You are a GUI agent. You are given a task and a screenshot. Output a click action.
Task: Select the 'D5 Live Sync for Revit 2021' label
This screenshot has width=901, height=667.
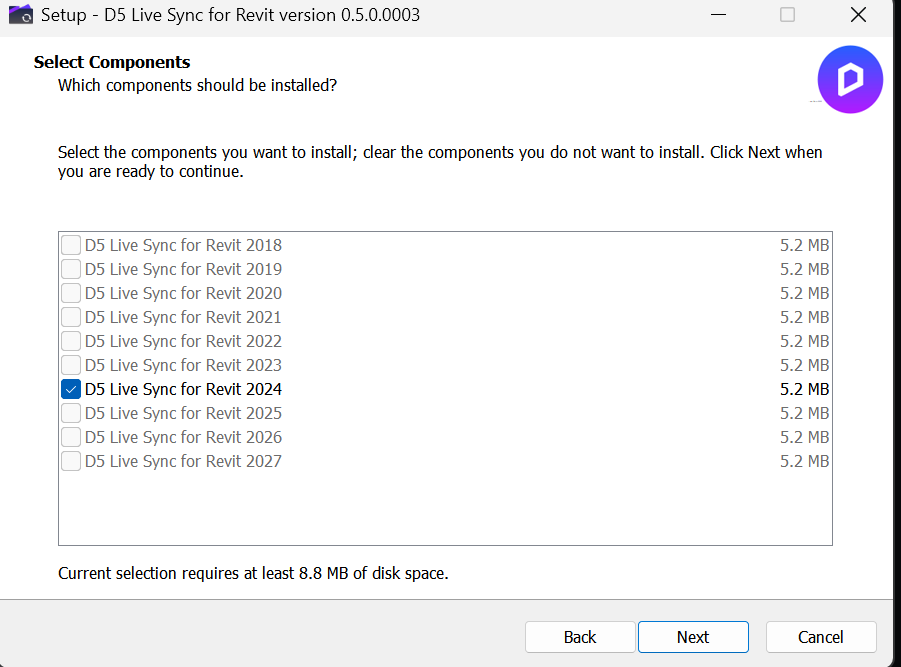(183, 317)
